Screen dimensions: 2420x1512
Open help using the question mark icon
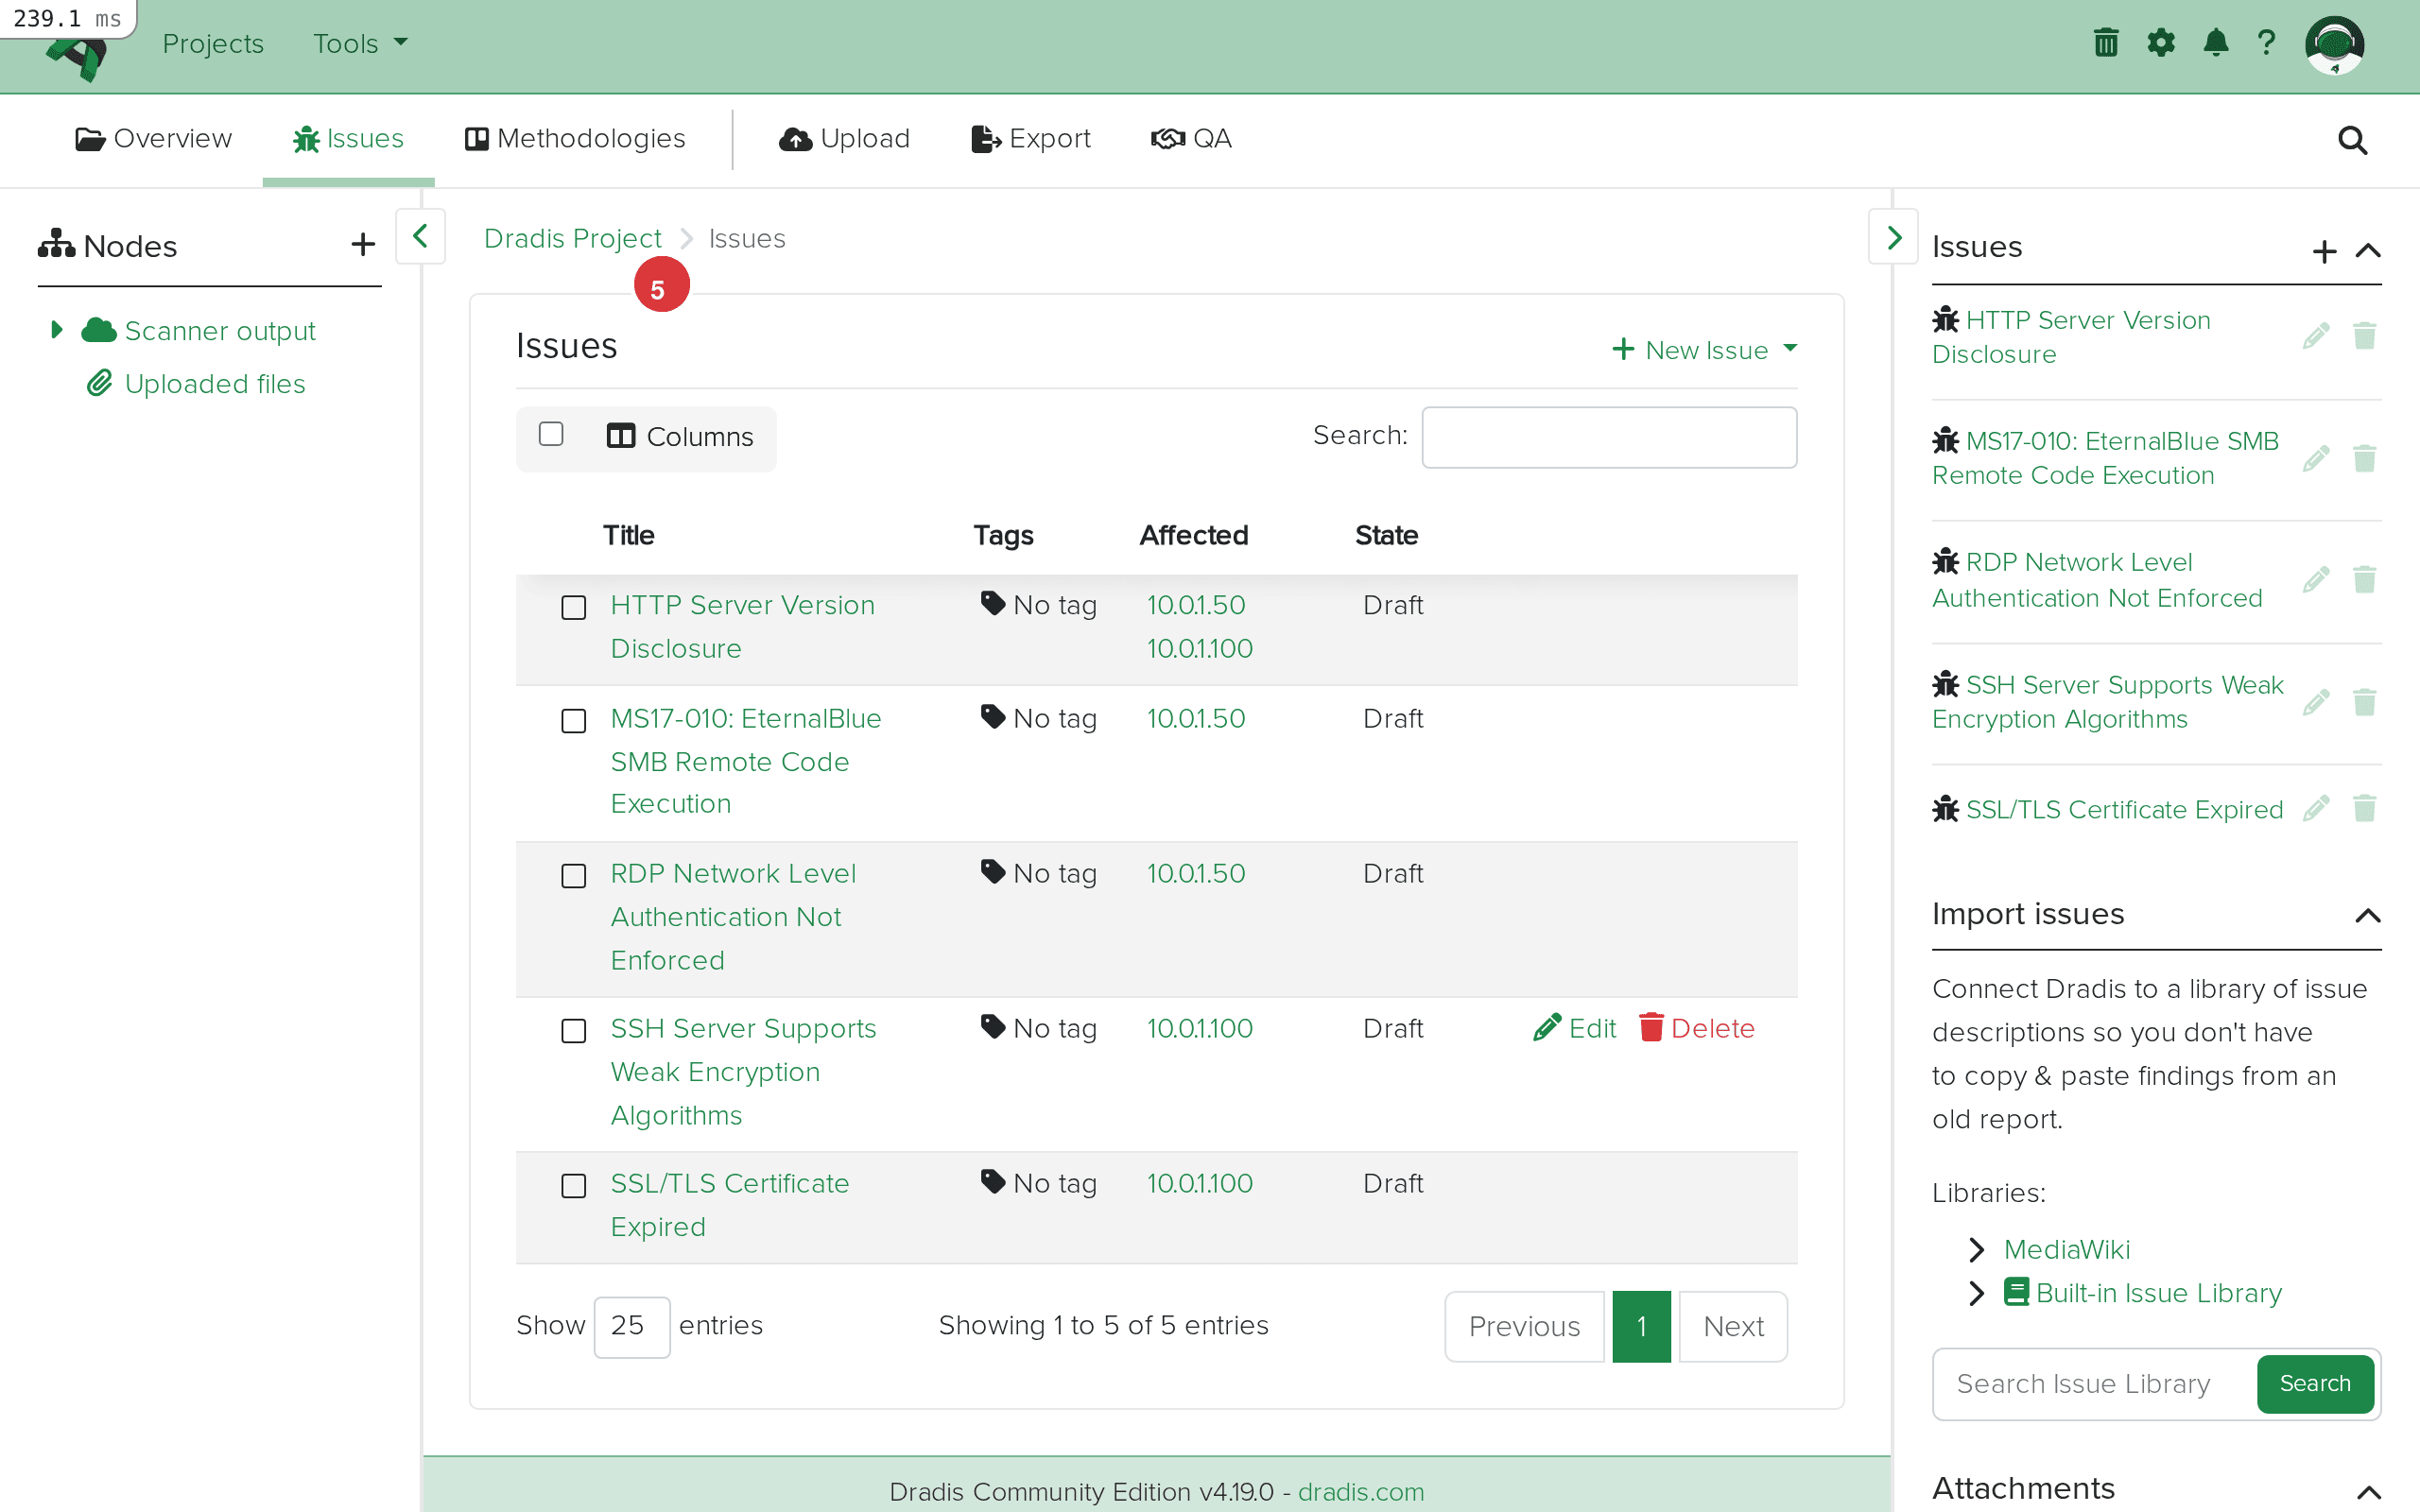tap(2266, 42)
